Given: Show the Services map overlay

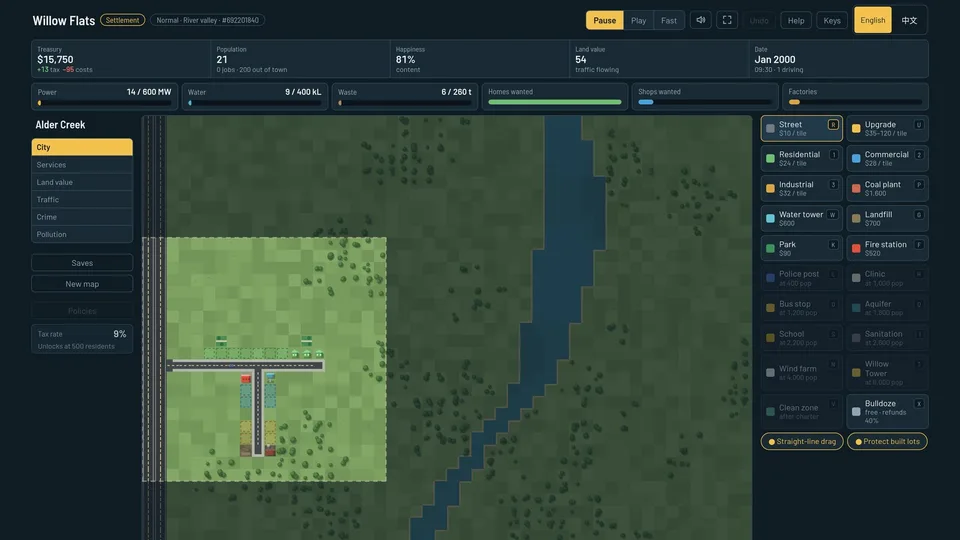Looking at the screenshot, I should pyautogui.click(x=82, y=165).
